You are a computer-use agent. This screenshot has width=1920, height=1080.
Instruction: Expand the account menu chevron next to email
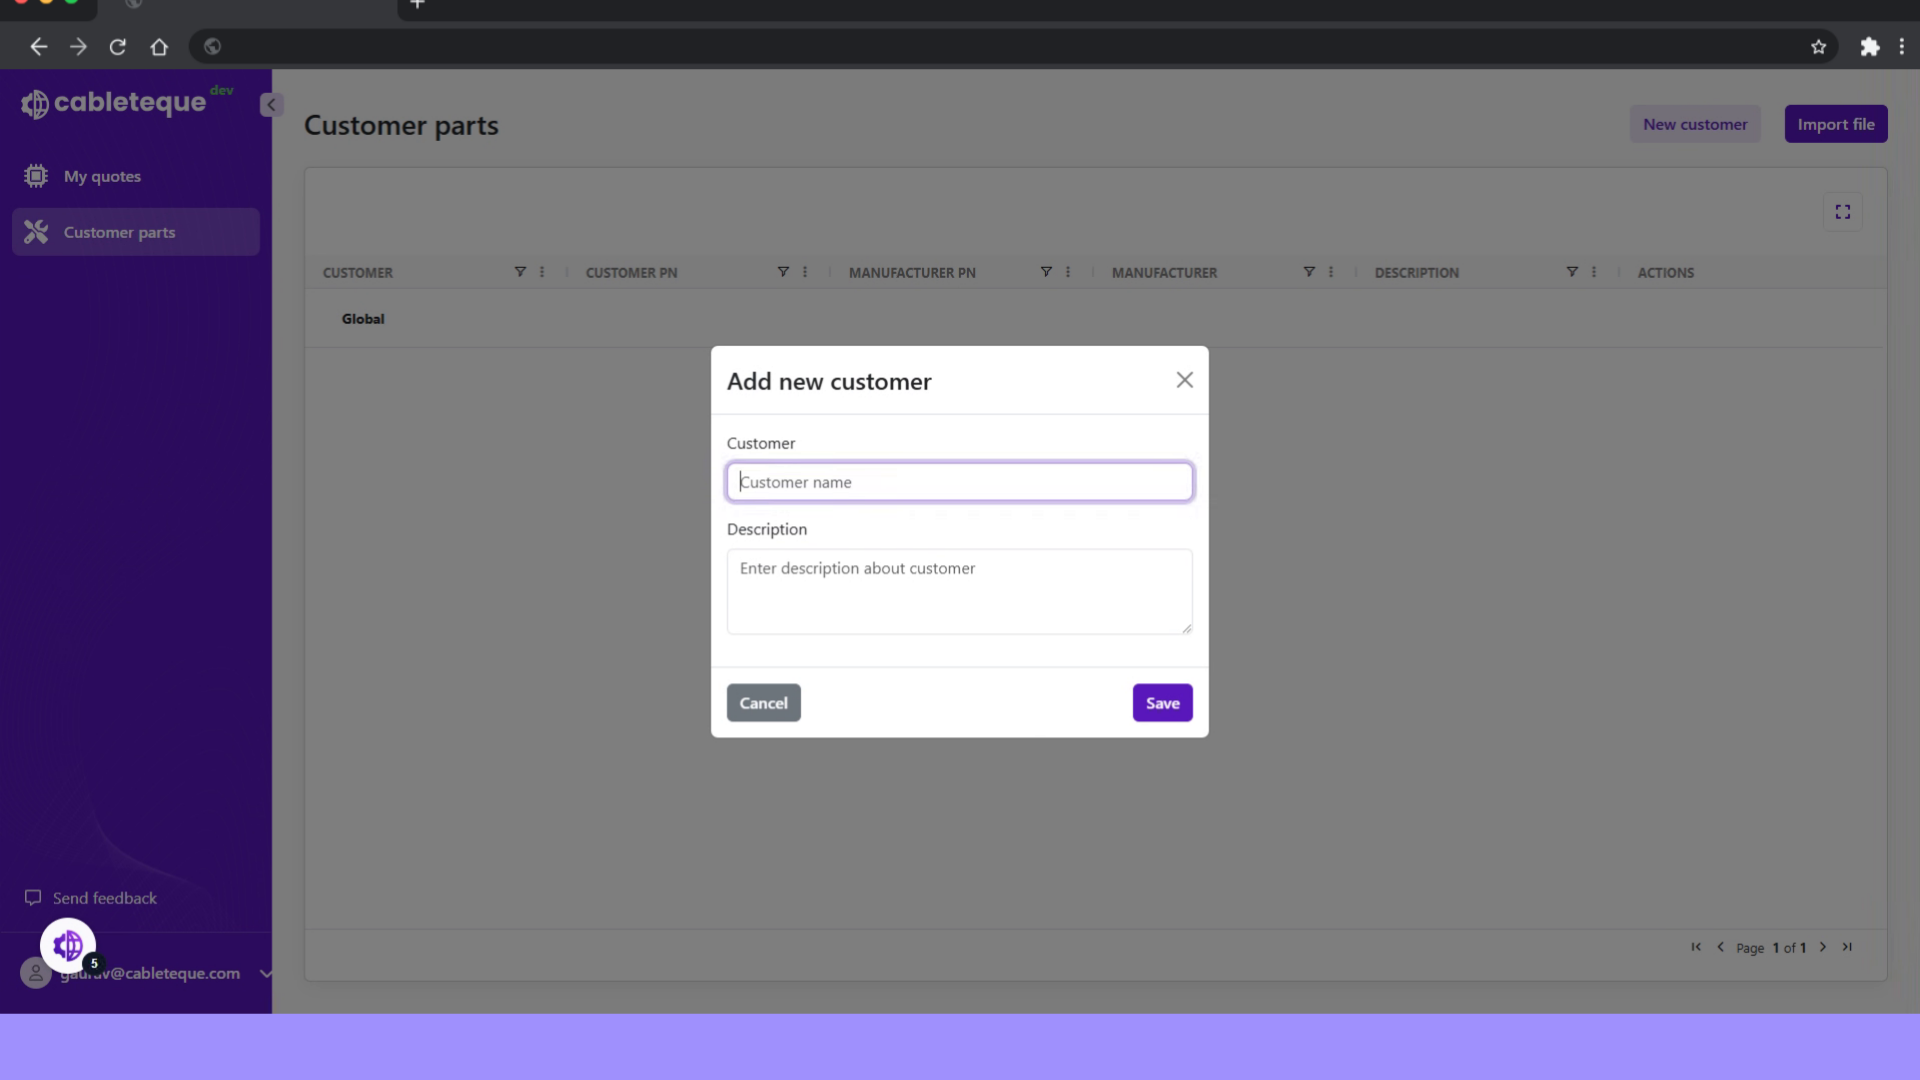click(x=266, y=973)
